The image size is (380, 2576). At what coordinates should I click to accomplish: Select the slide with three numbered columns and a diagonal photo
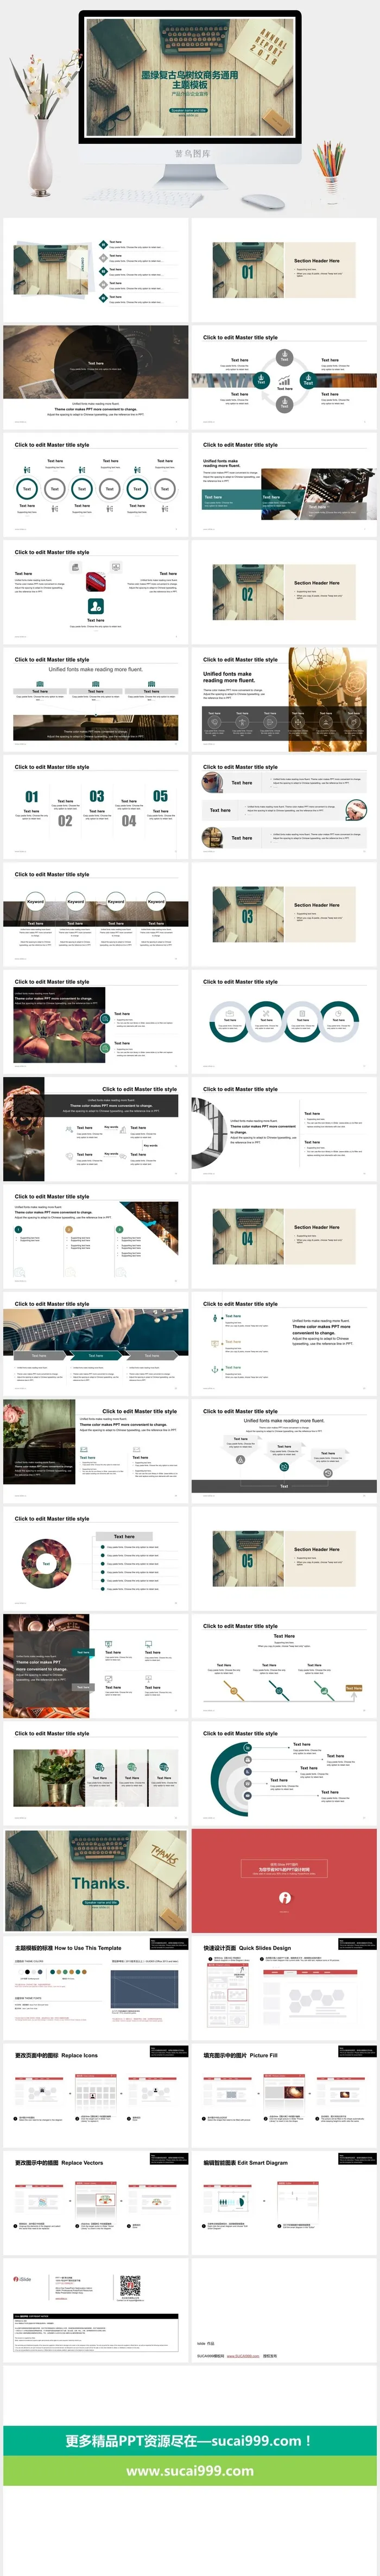pyautogui.click(x=95, y=1236)
